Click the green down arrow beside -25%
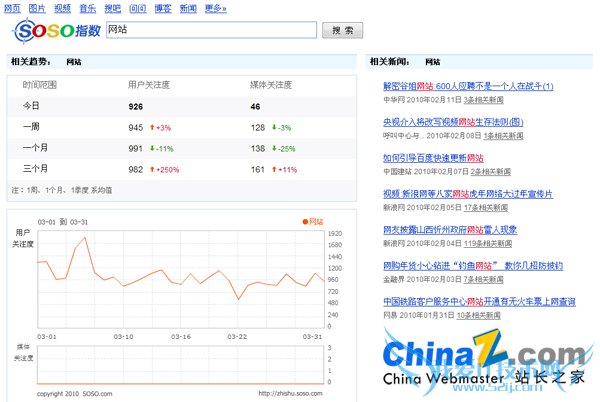600x402 pixels. (x=274, y=148)
